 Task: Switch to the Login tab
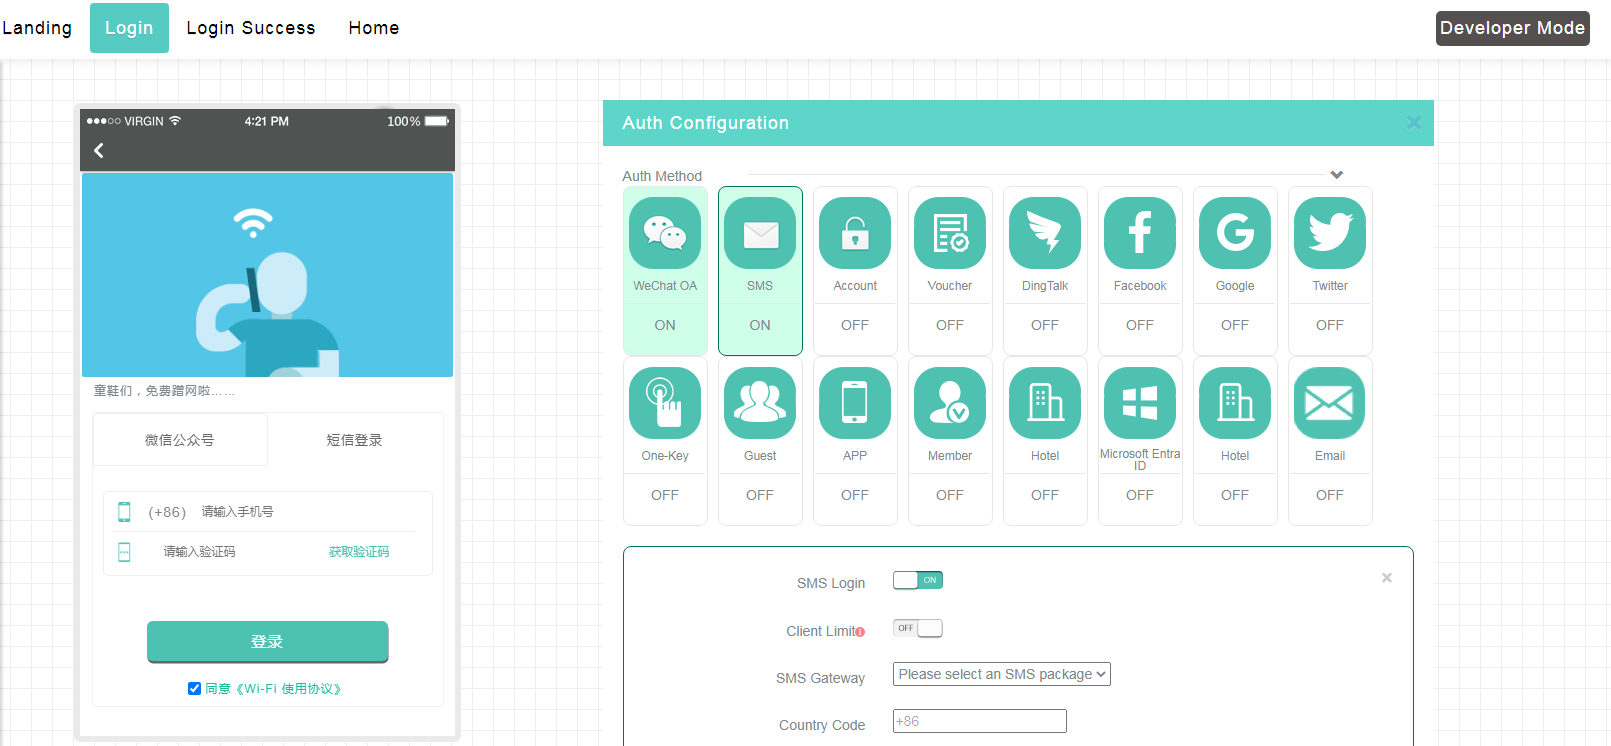129,28
